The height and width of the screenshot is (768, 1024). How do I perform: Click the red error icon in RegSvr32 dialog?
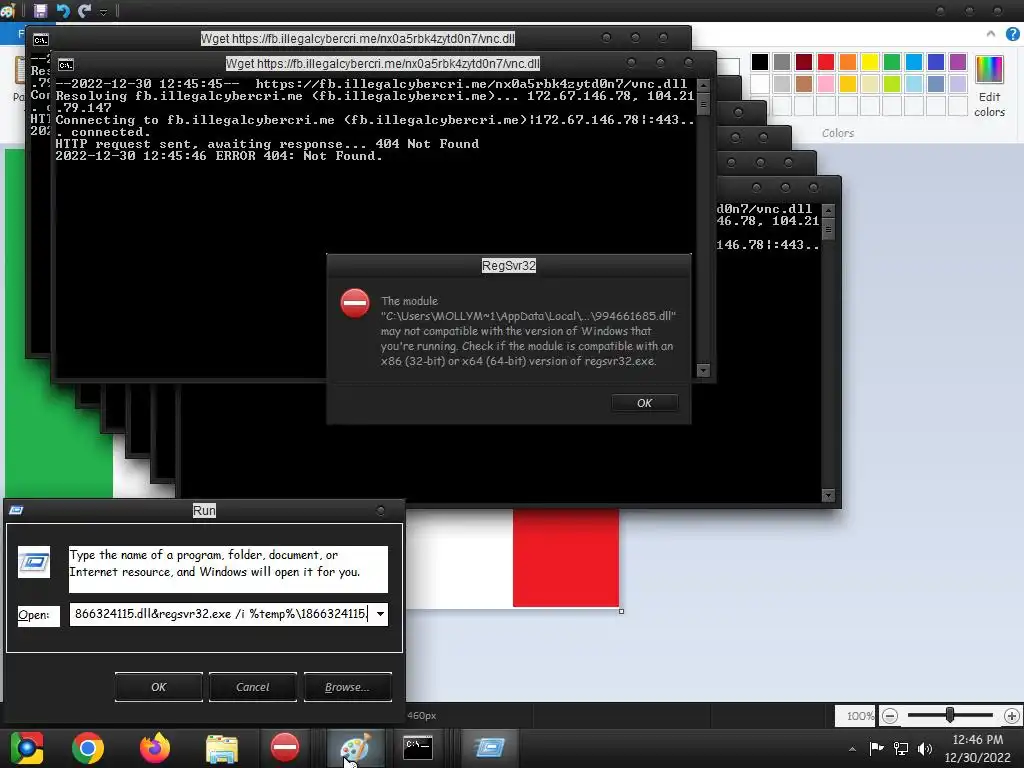point(355,304)
